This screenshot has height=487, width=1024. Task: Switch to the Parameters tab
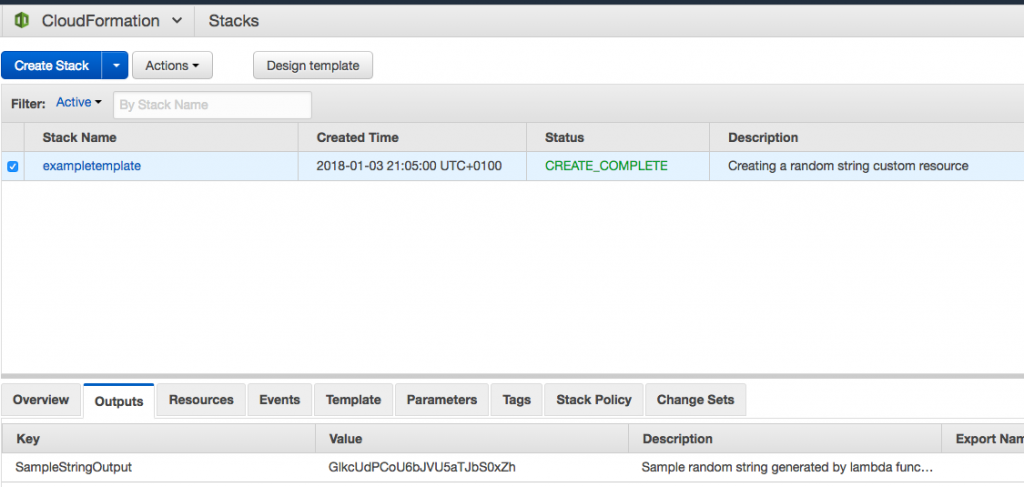click(442, 400)
